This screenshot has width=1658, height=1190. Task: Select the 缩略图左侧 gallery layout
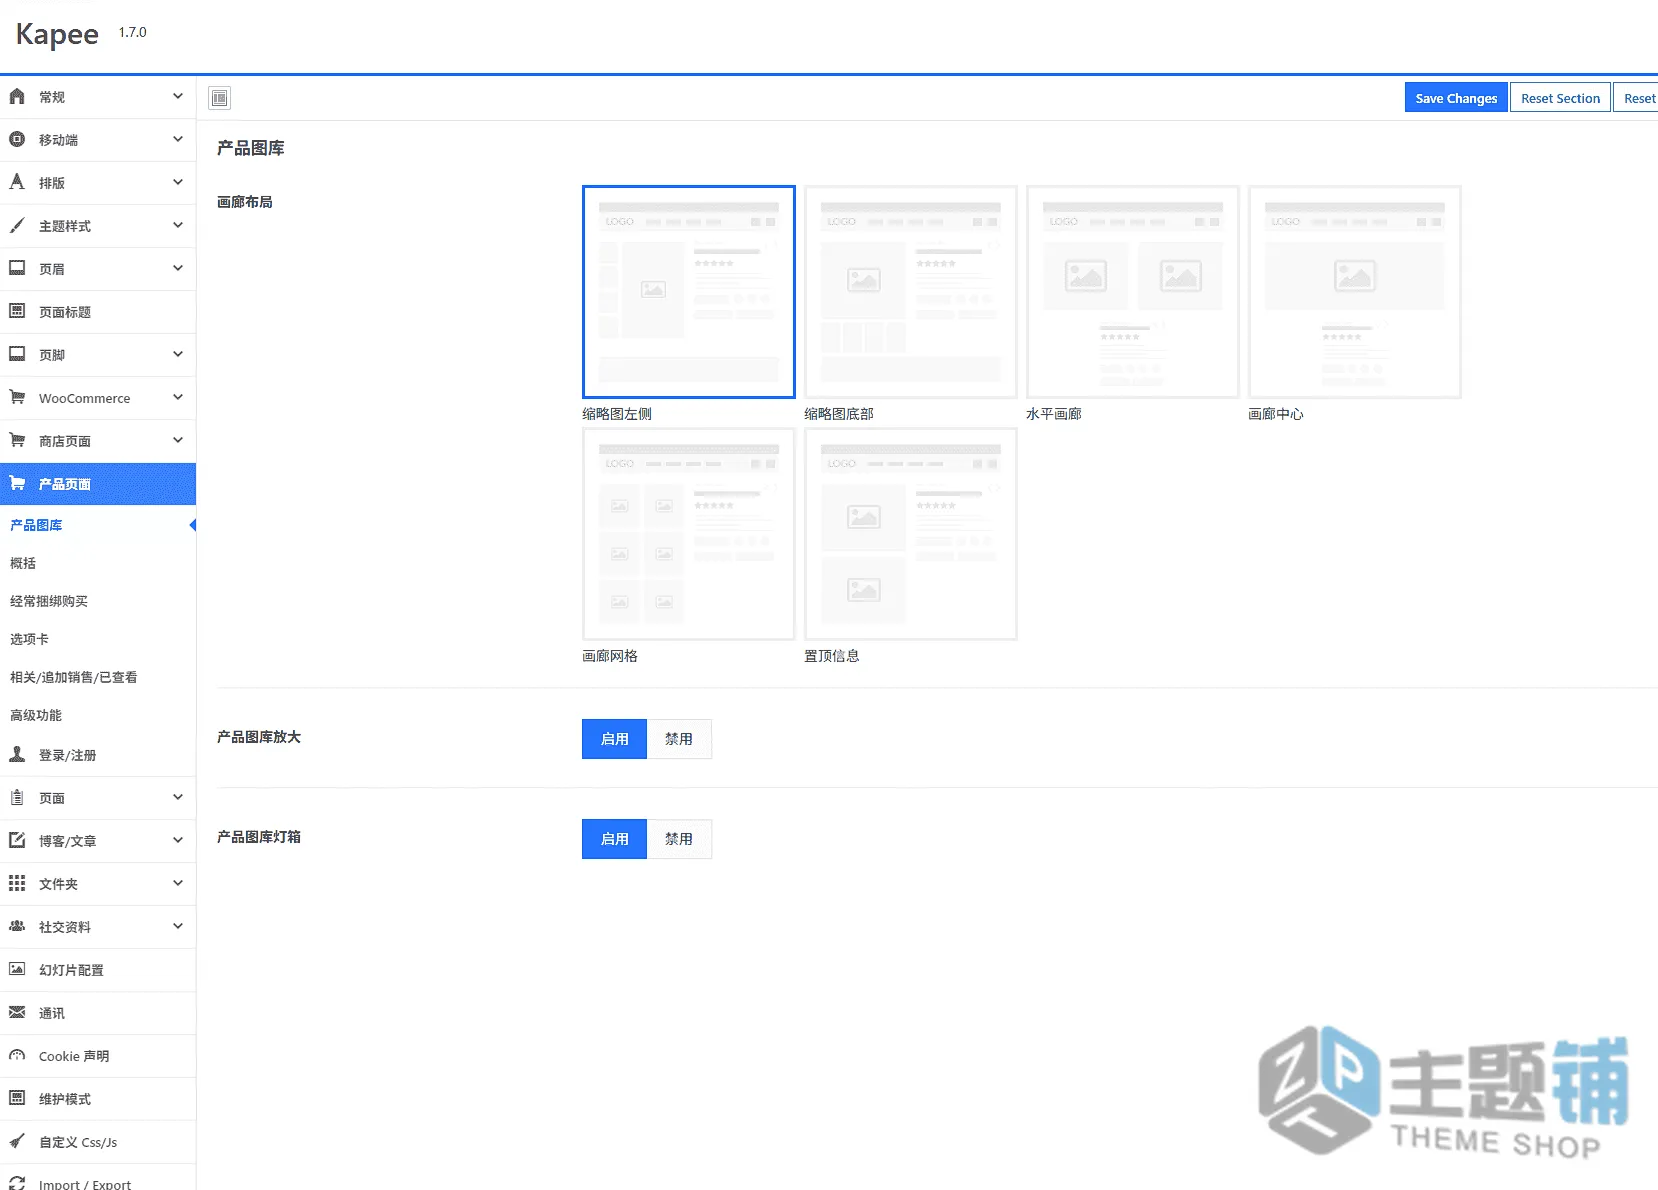pyautogui.click(x=689, y=292)
